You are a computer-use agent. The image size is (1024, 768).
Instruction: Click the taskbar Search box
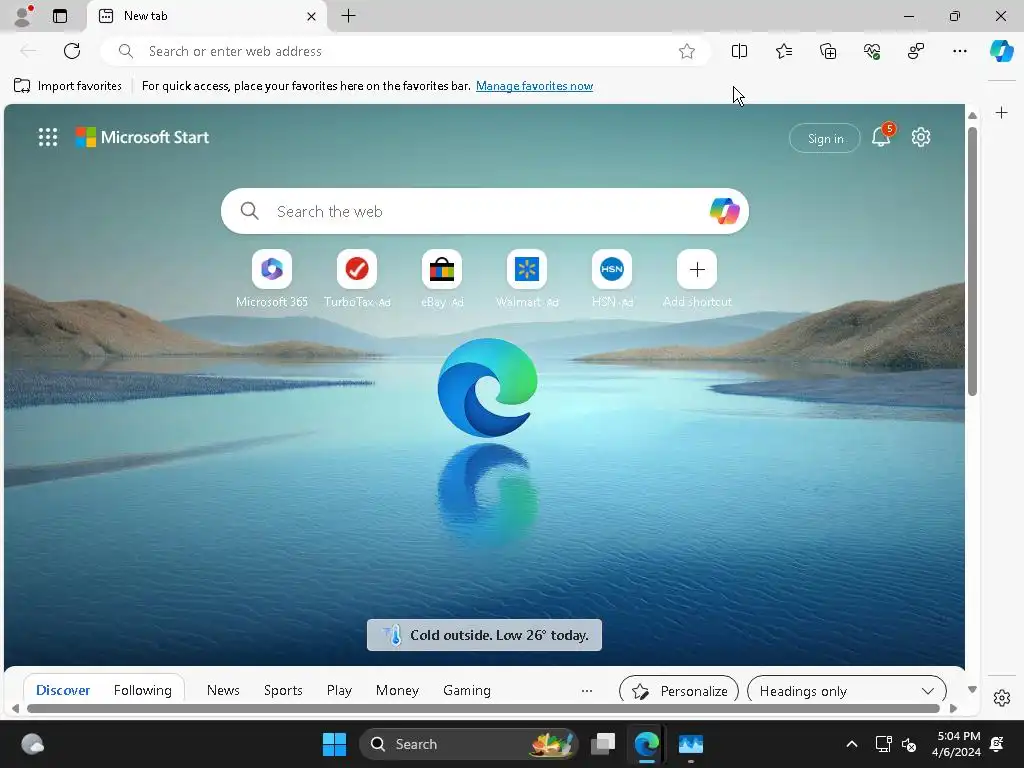469,744
